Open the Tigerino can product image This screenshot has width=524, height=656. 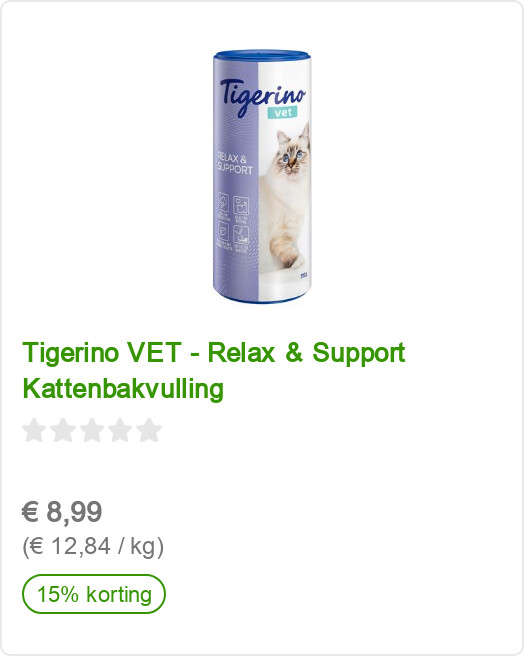[262, 177]
